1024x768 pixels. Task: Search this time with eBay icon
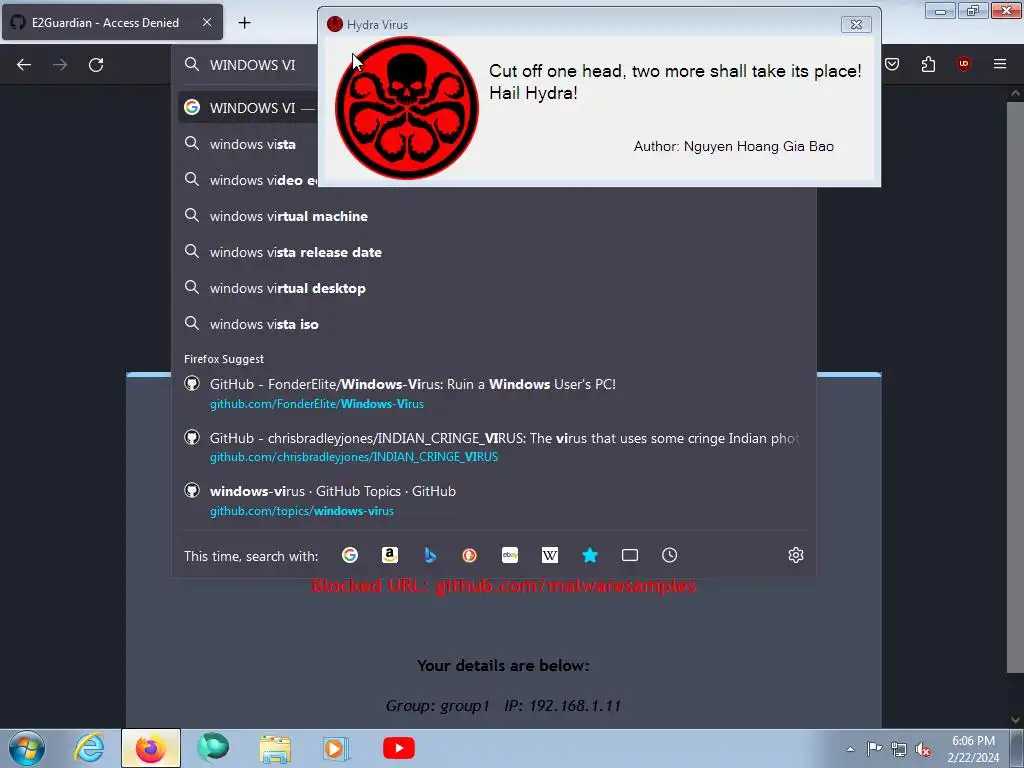510,555
